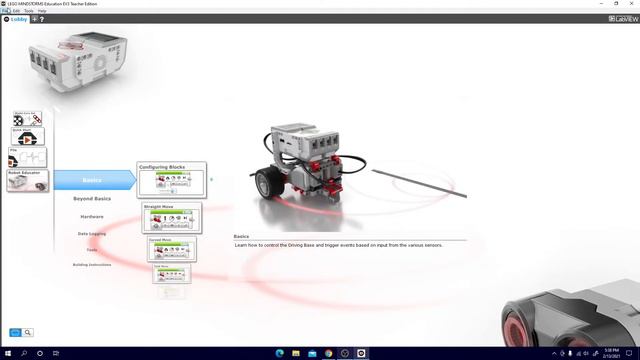Select the Robot Educator tile
This screenshot has height=360, width=640.
(x=28, y=181)
